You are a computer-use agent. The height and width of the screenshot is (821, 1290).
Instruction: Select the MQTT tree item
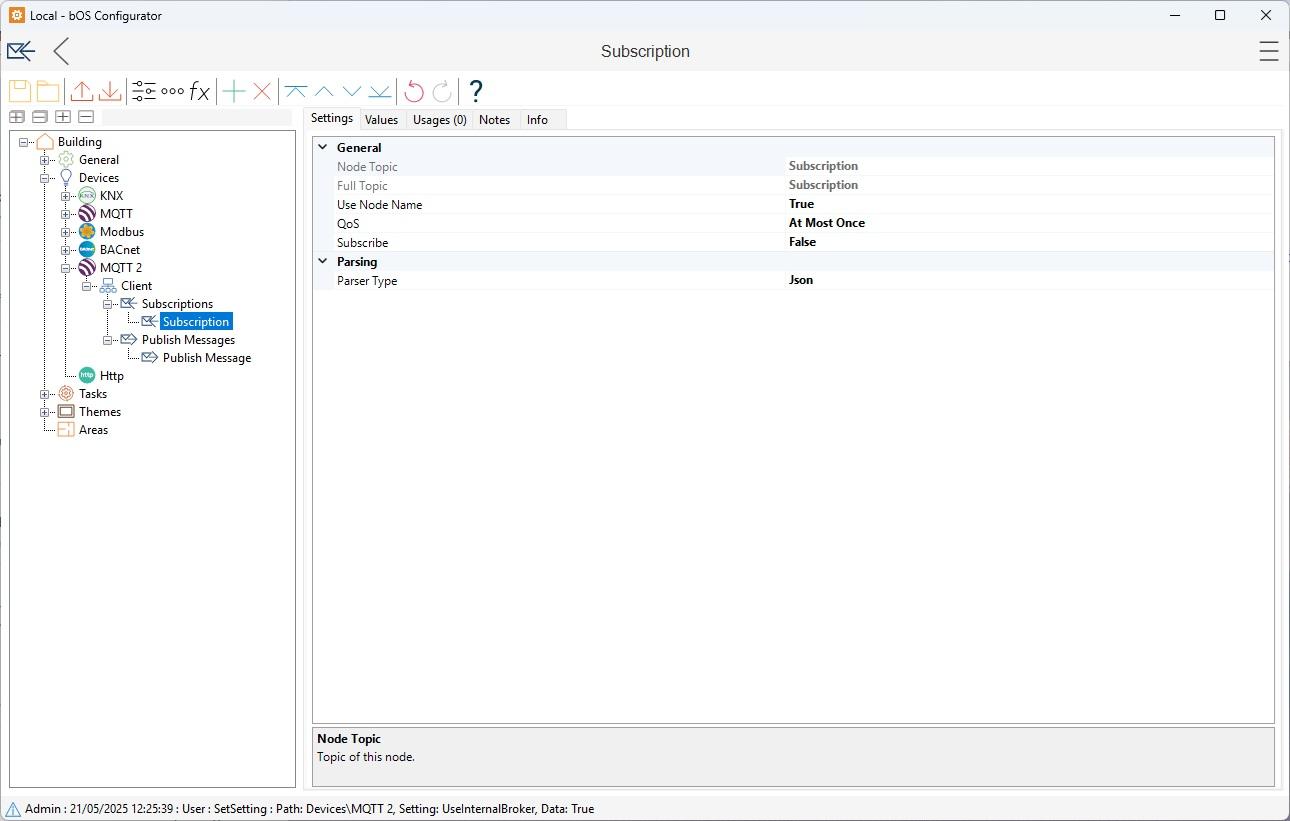coord(116,214)
